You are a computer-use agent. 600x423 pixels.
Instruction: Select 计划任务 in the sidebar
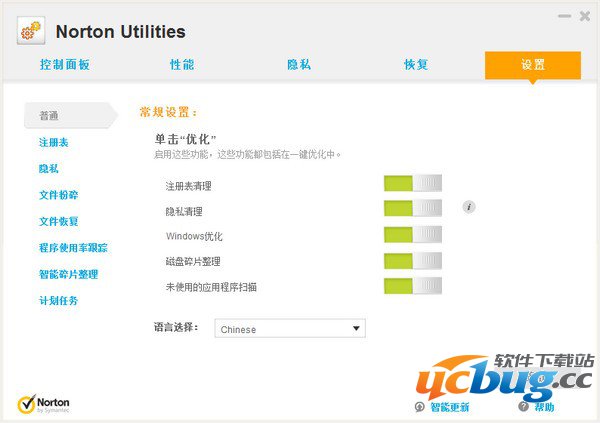coord(58,300)
